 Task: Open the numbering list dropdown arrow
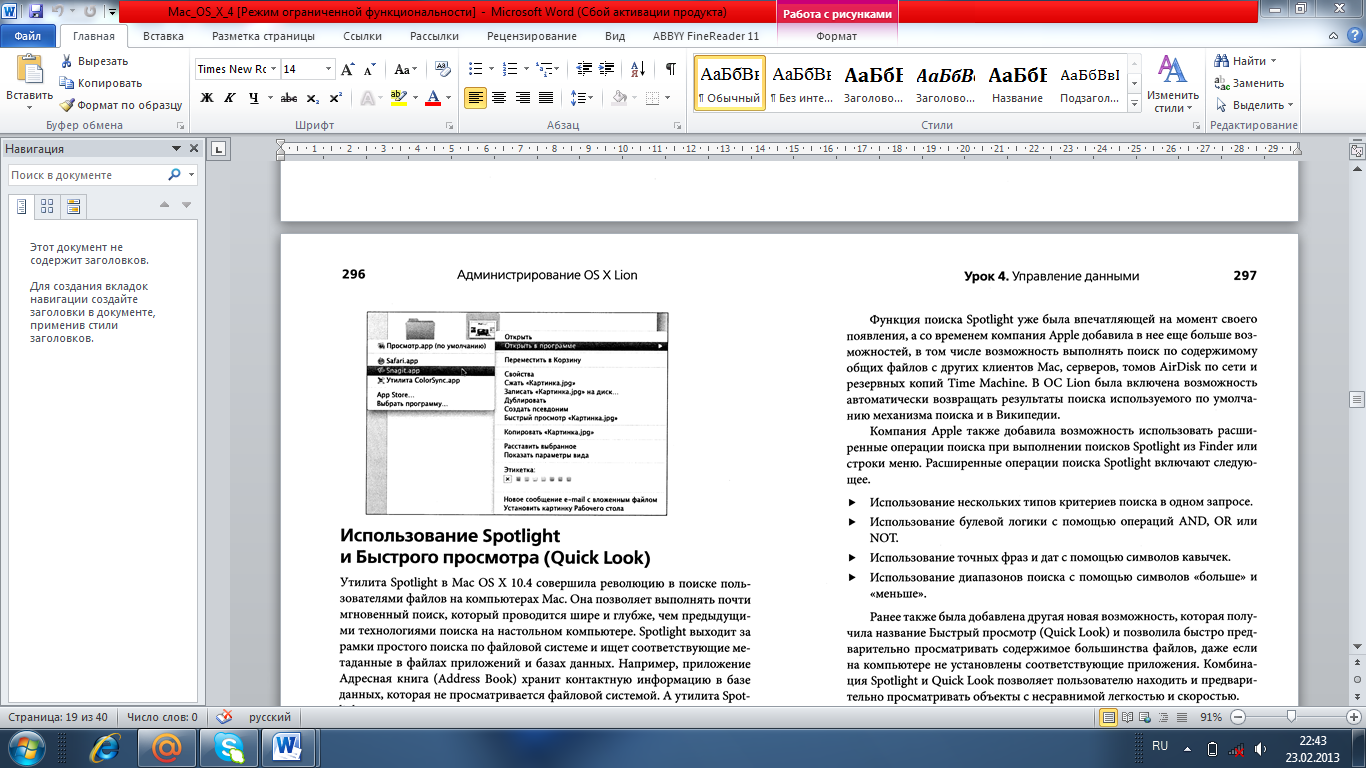524,69
